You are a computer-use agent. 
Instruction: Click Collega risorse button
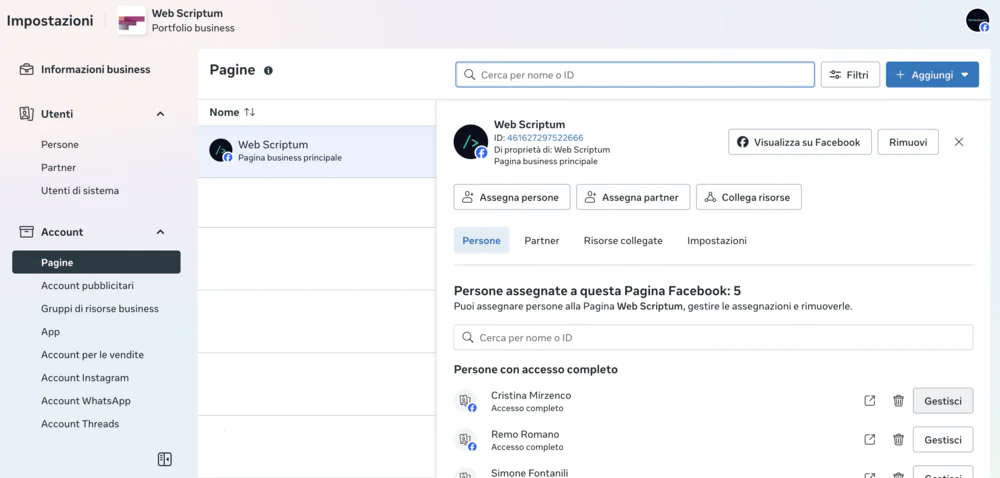[x=749, y=197]
